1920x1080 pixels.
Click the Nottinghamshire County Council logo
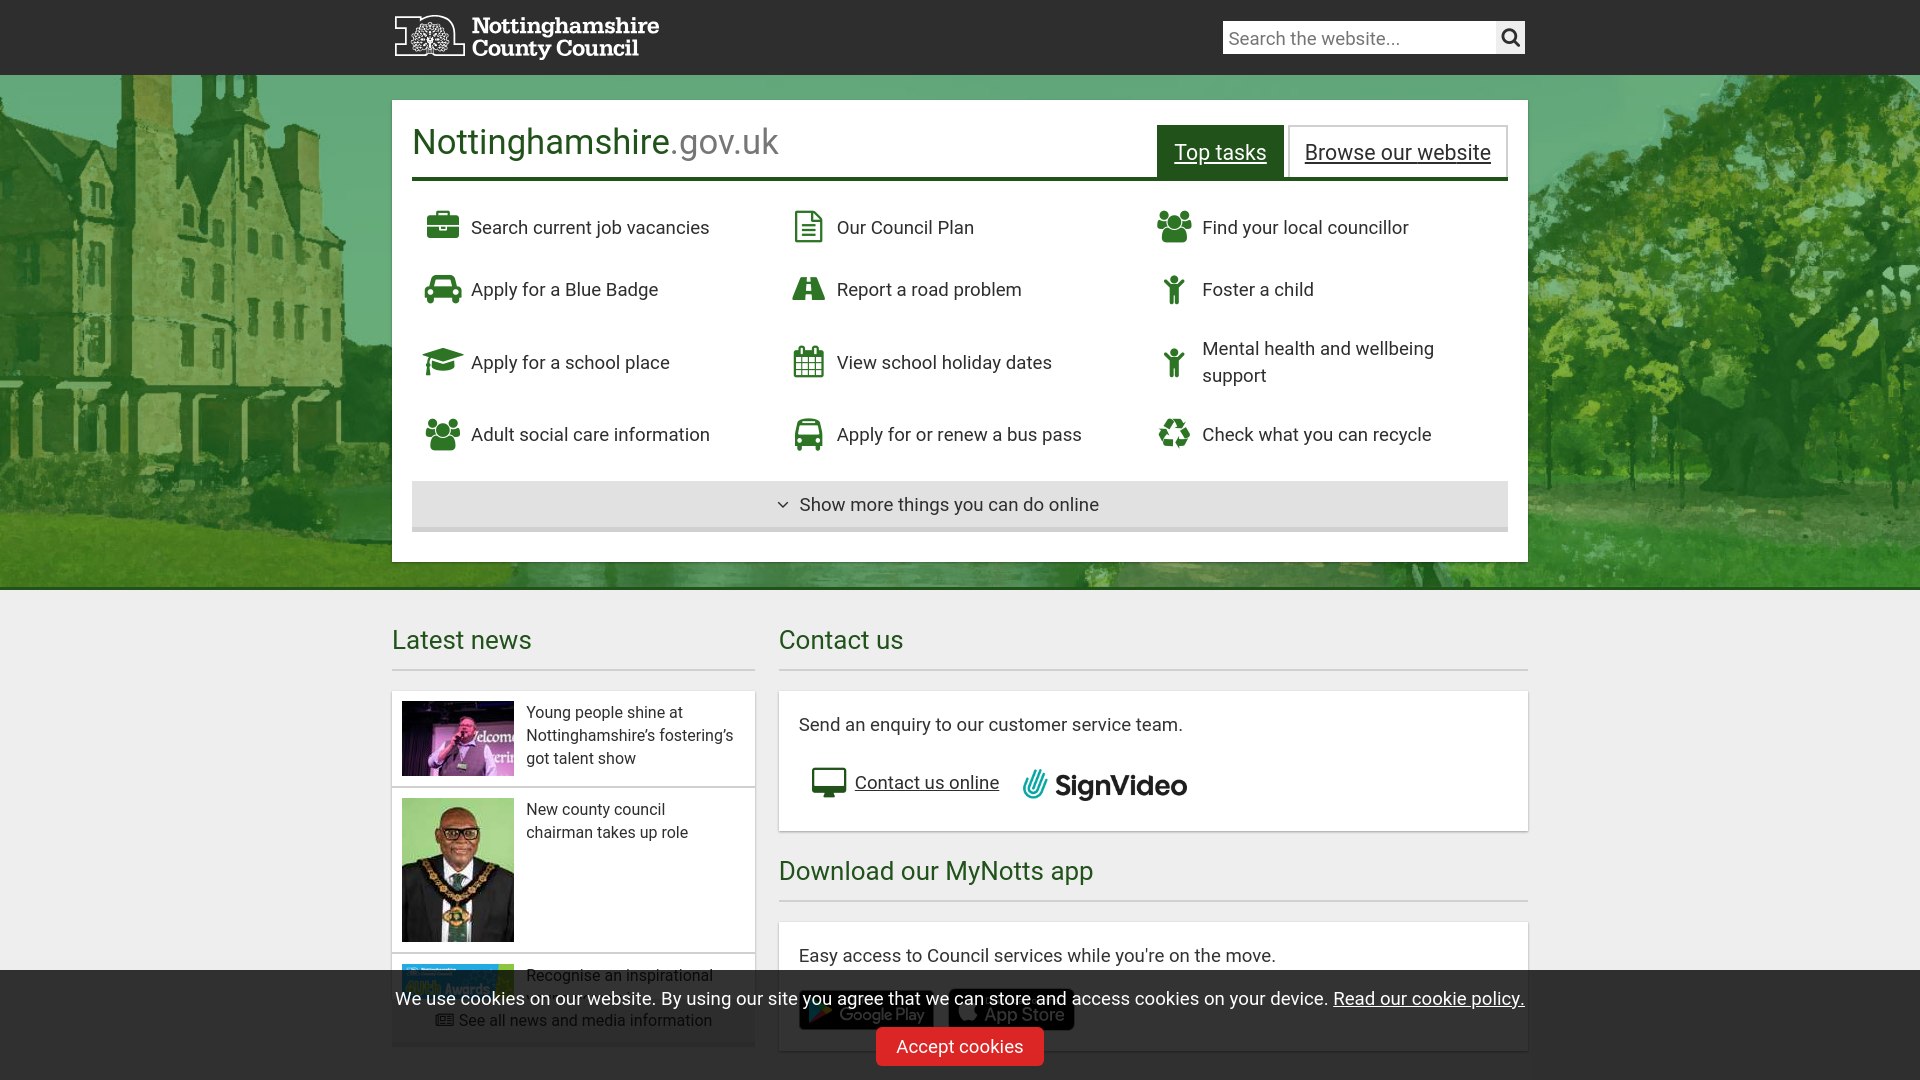526,37
